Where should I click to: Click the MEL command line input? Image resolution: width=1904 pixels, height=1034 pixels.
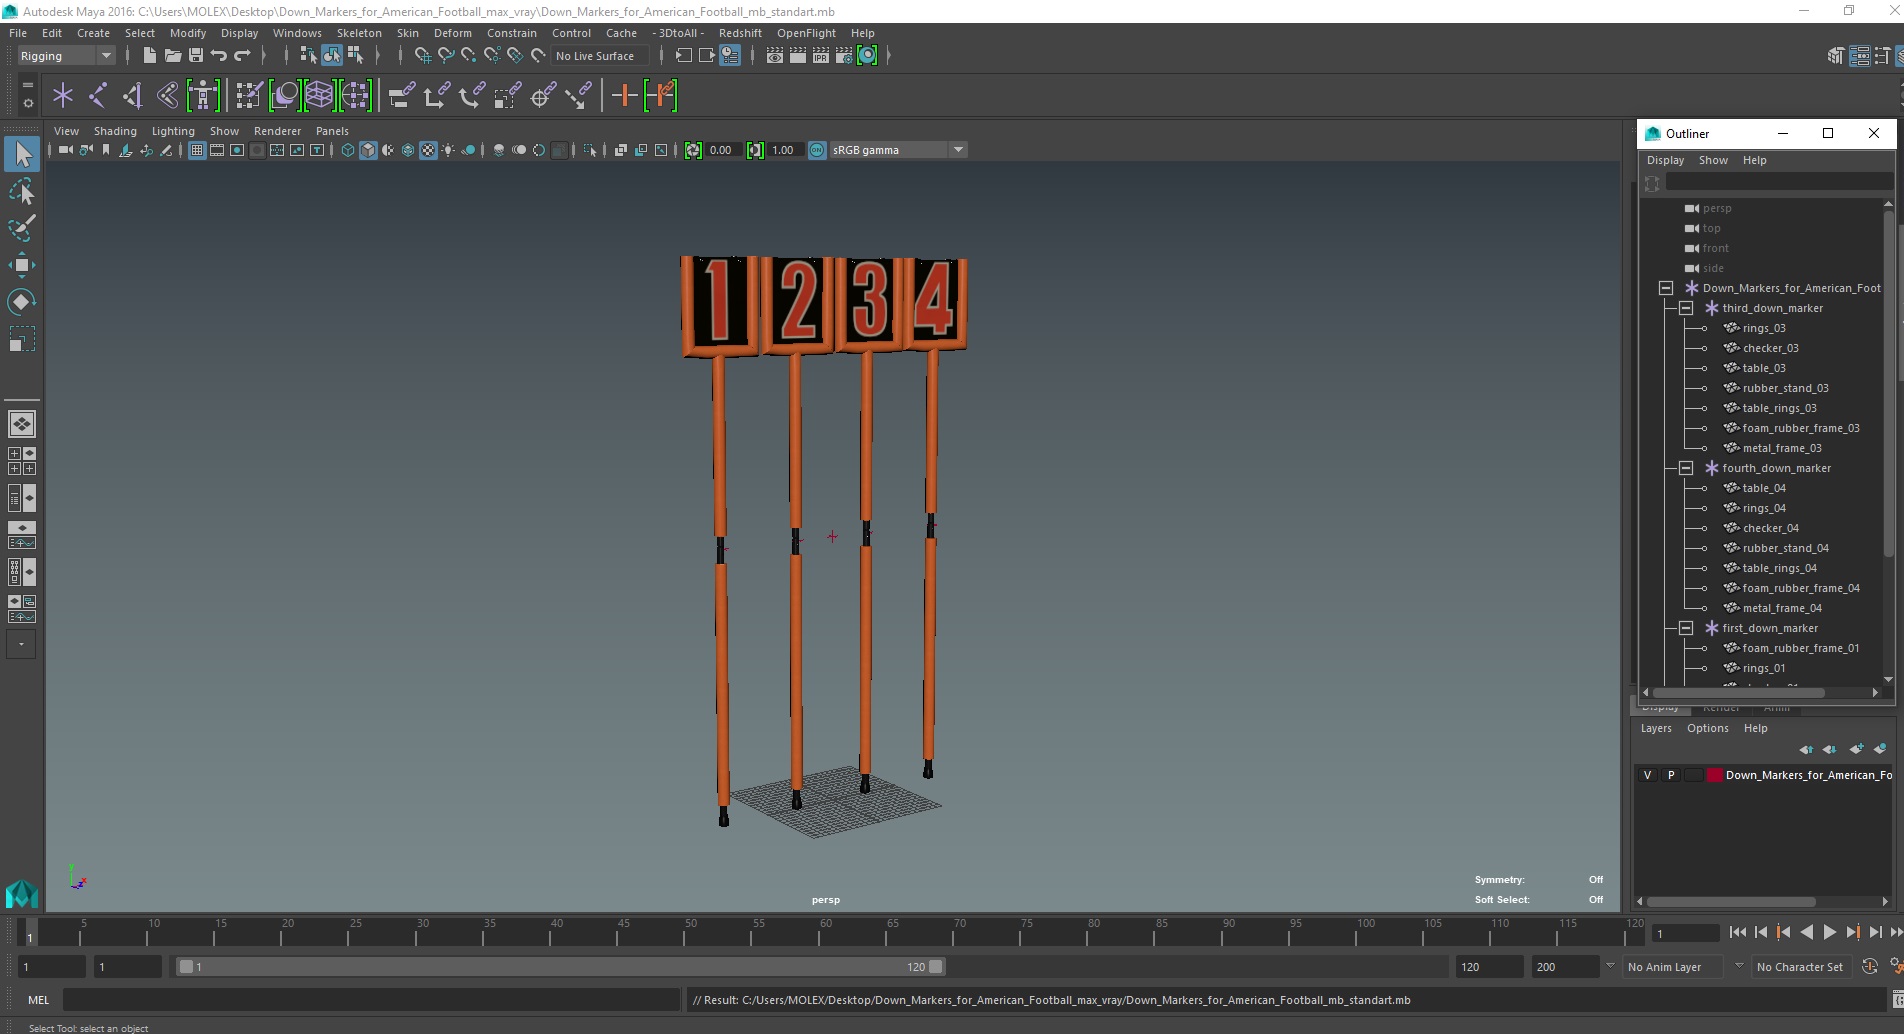[371, 1000]
